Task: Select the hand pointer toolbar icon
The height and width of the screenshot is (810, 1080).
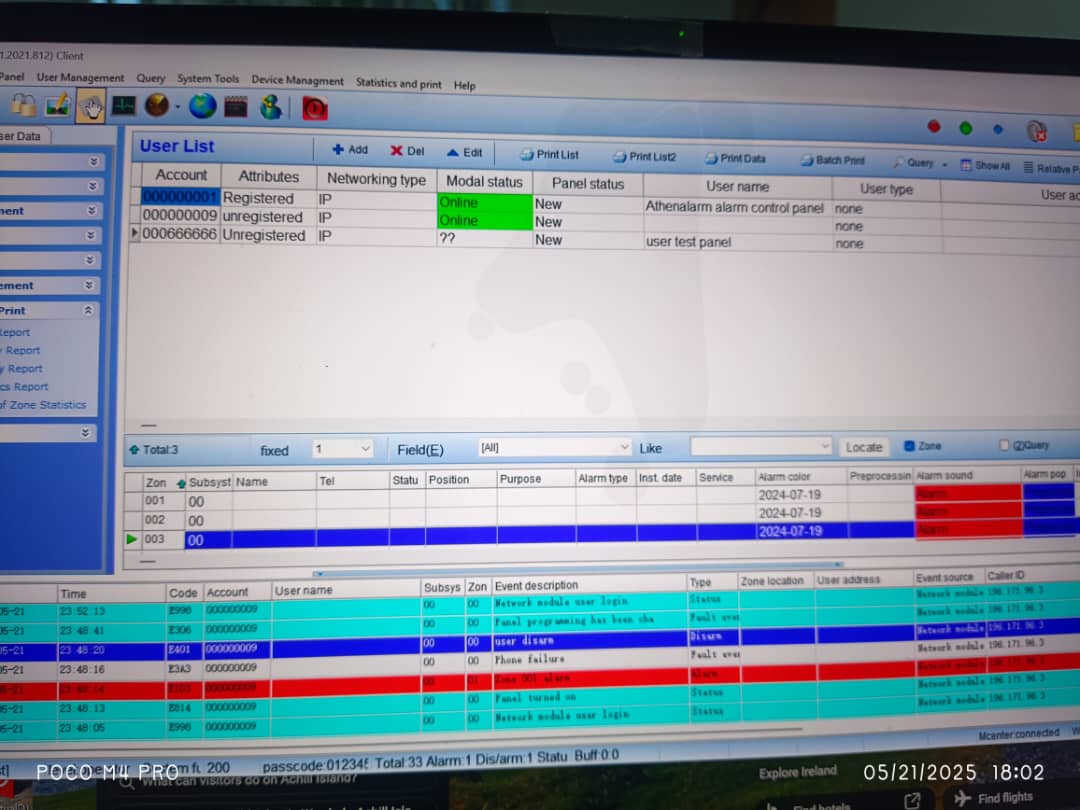Action: pos(91,106)
